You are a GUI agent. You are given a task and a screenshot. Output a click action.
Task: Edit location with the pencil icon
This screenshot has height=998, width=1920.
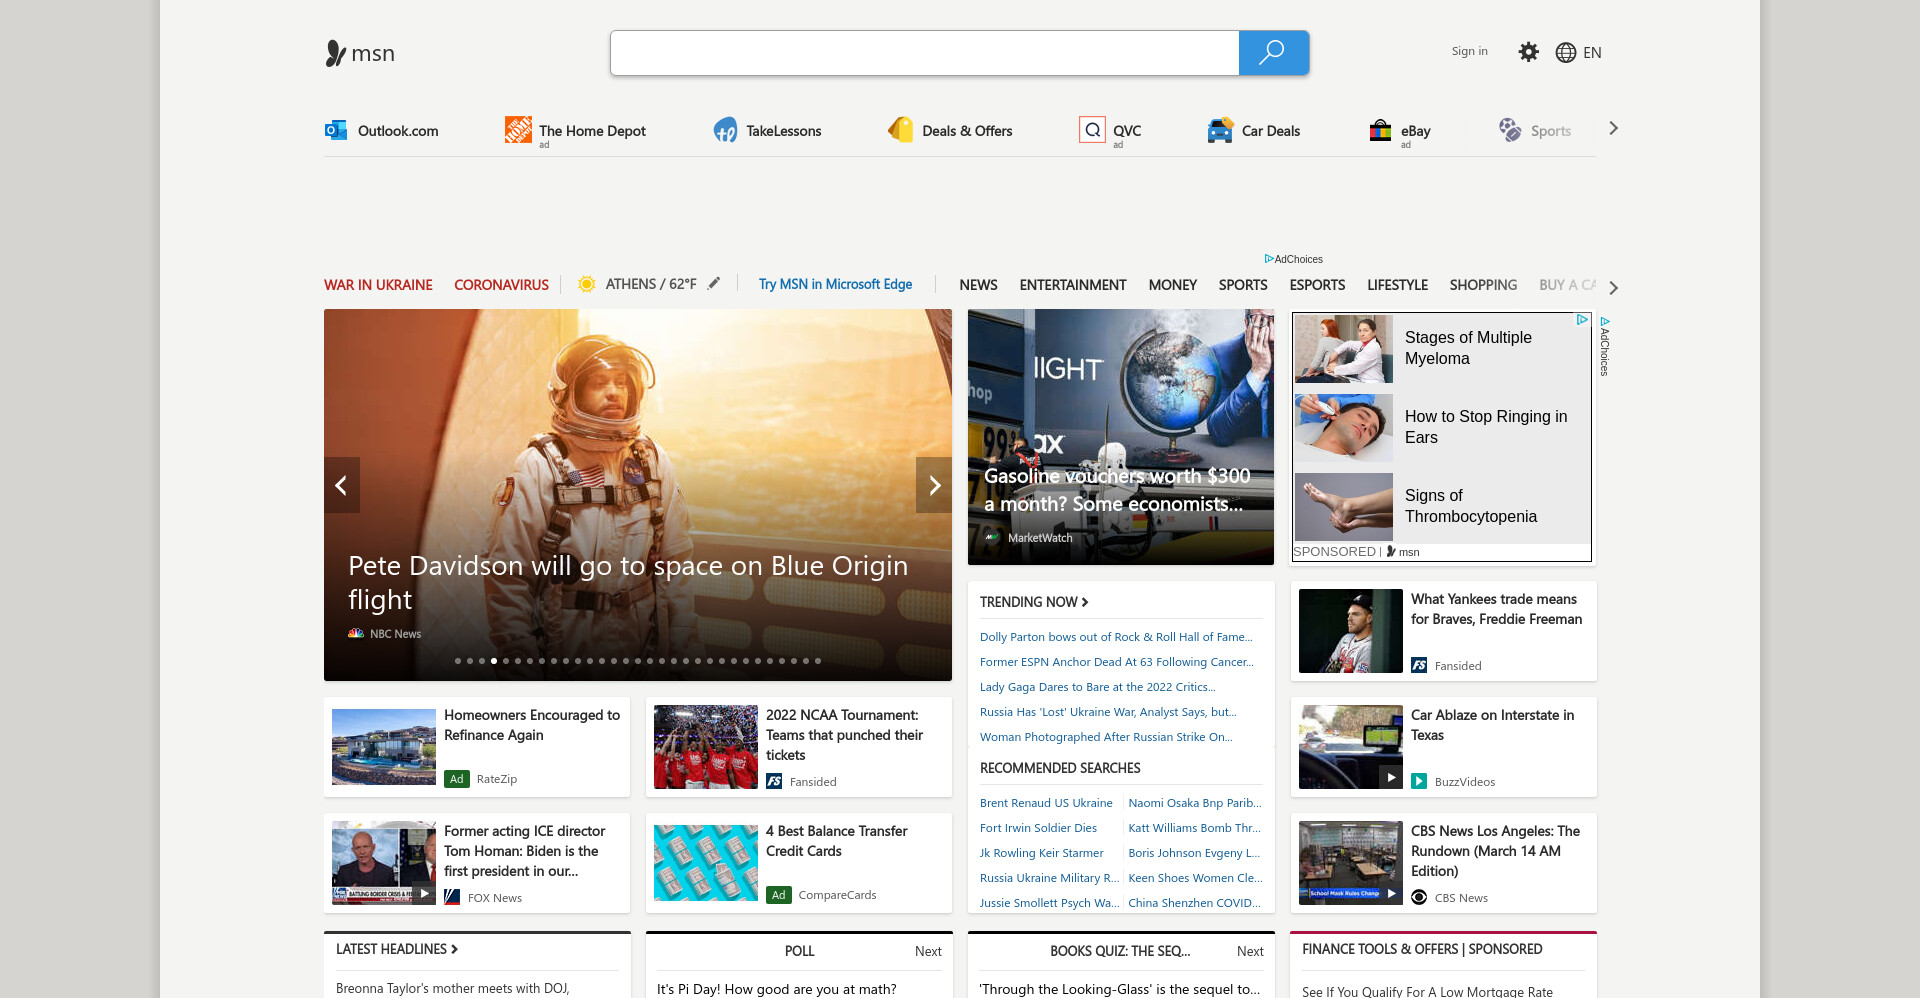[714, 284]
